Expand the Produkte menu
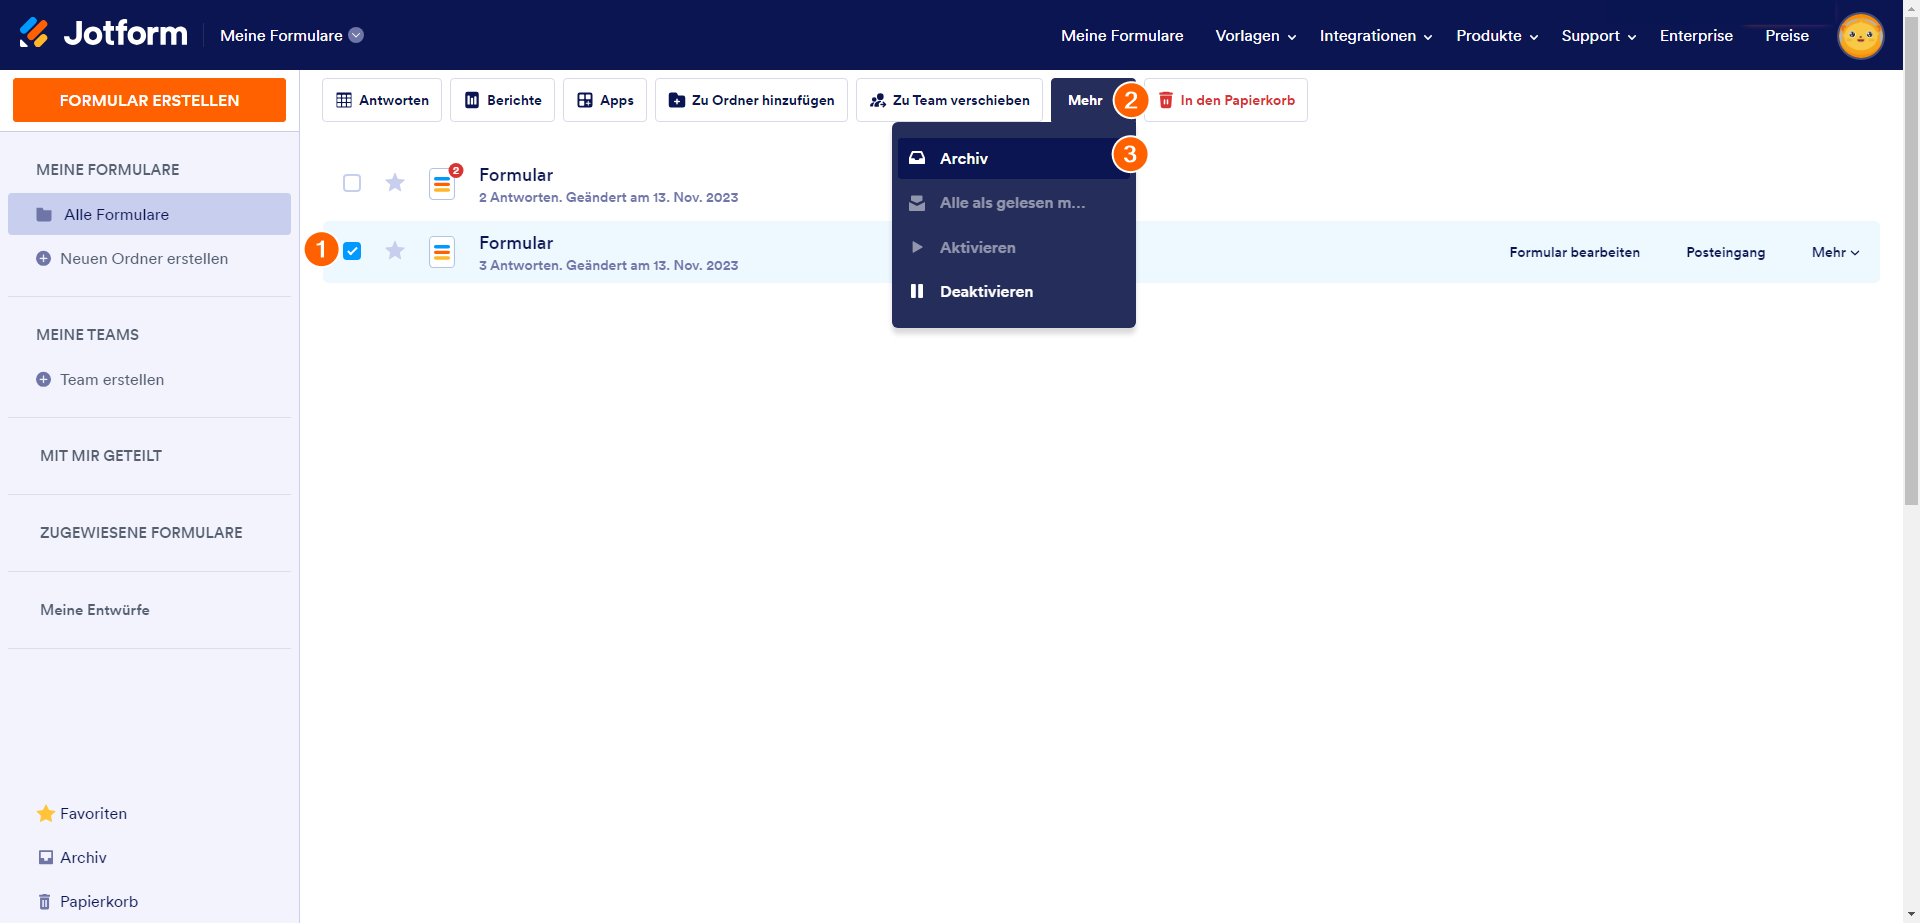The image size is (1920, 923). click(x=1497, y=36)
